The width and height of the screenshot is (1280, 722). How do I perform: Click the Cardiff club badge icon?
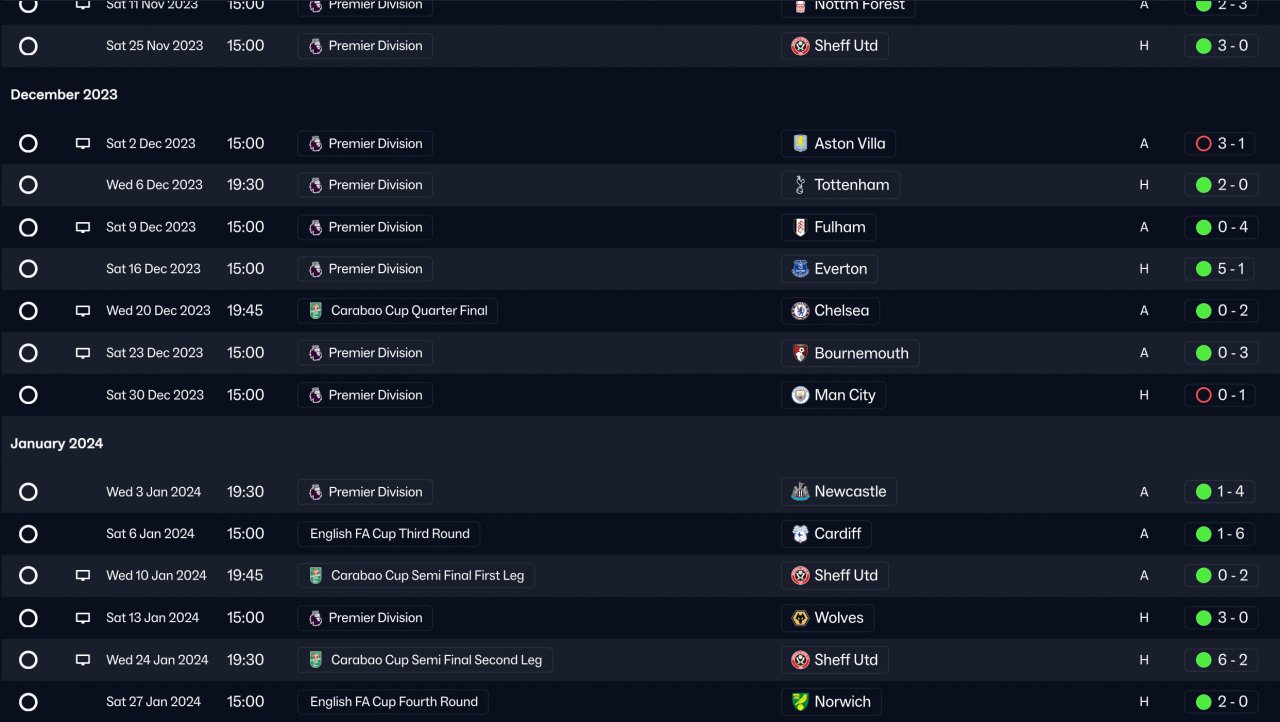[800, 534]
